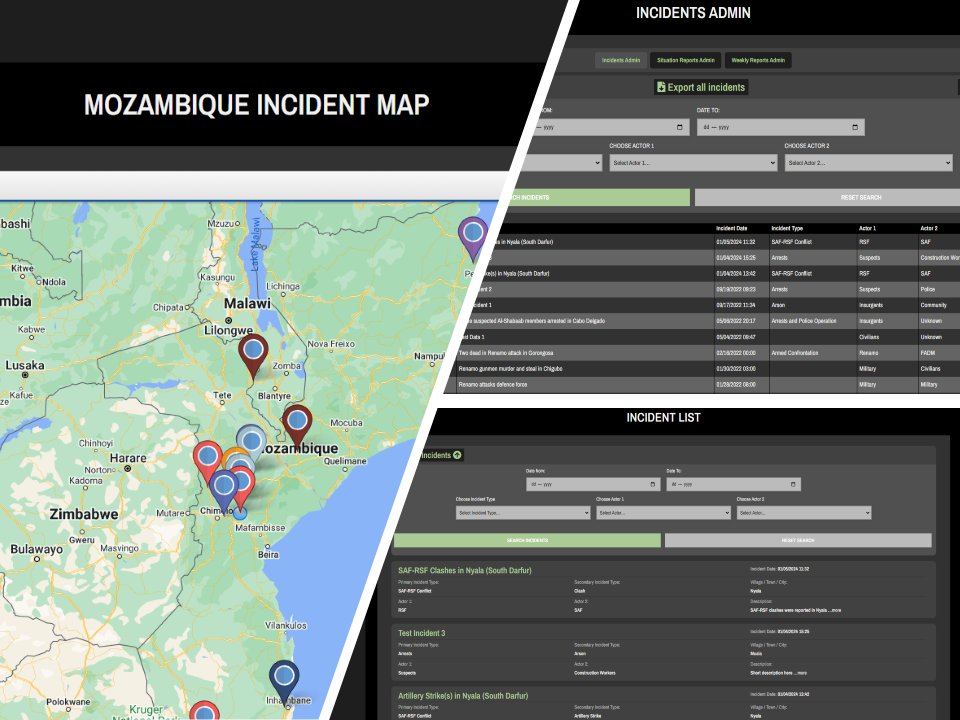Expand Select Incident Type dropdown in Incident List
960x720 pixels.
pyautogui.click(x=522, y=512)
